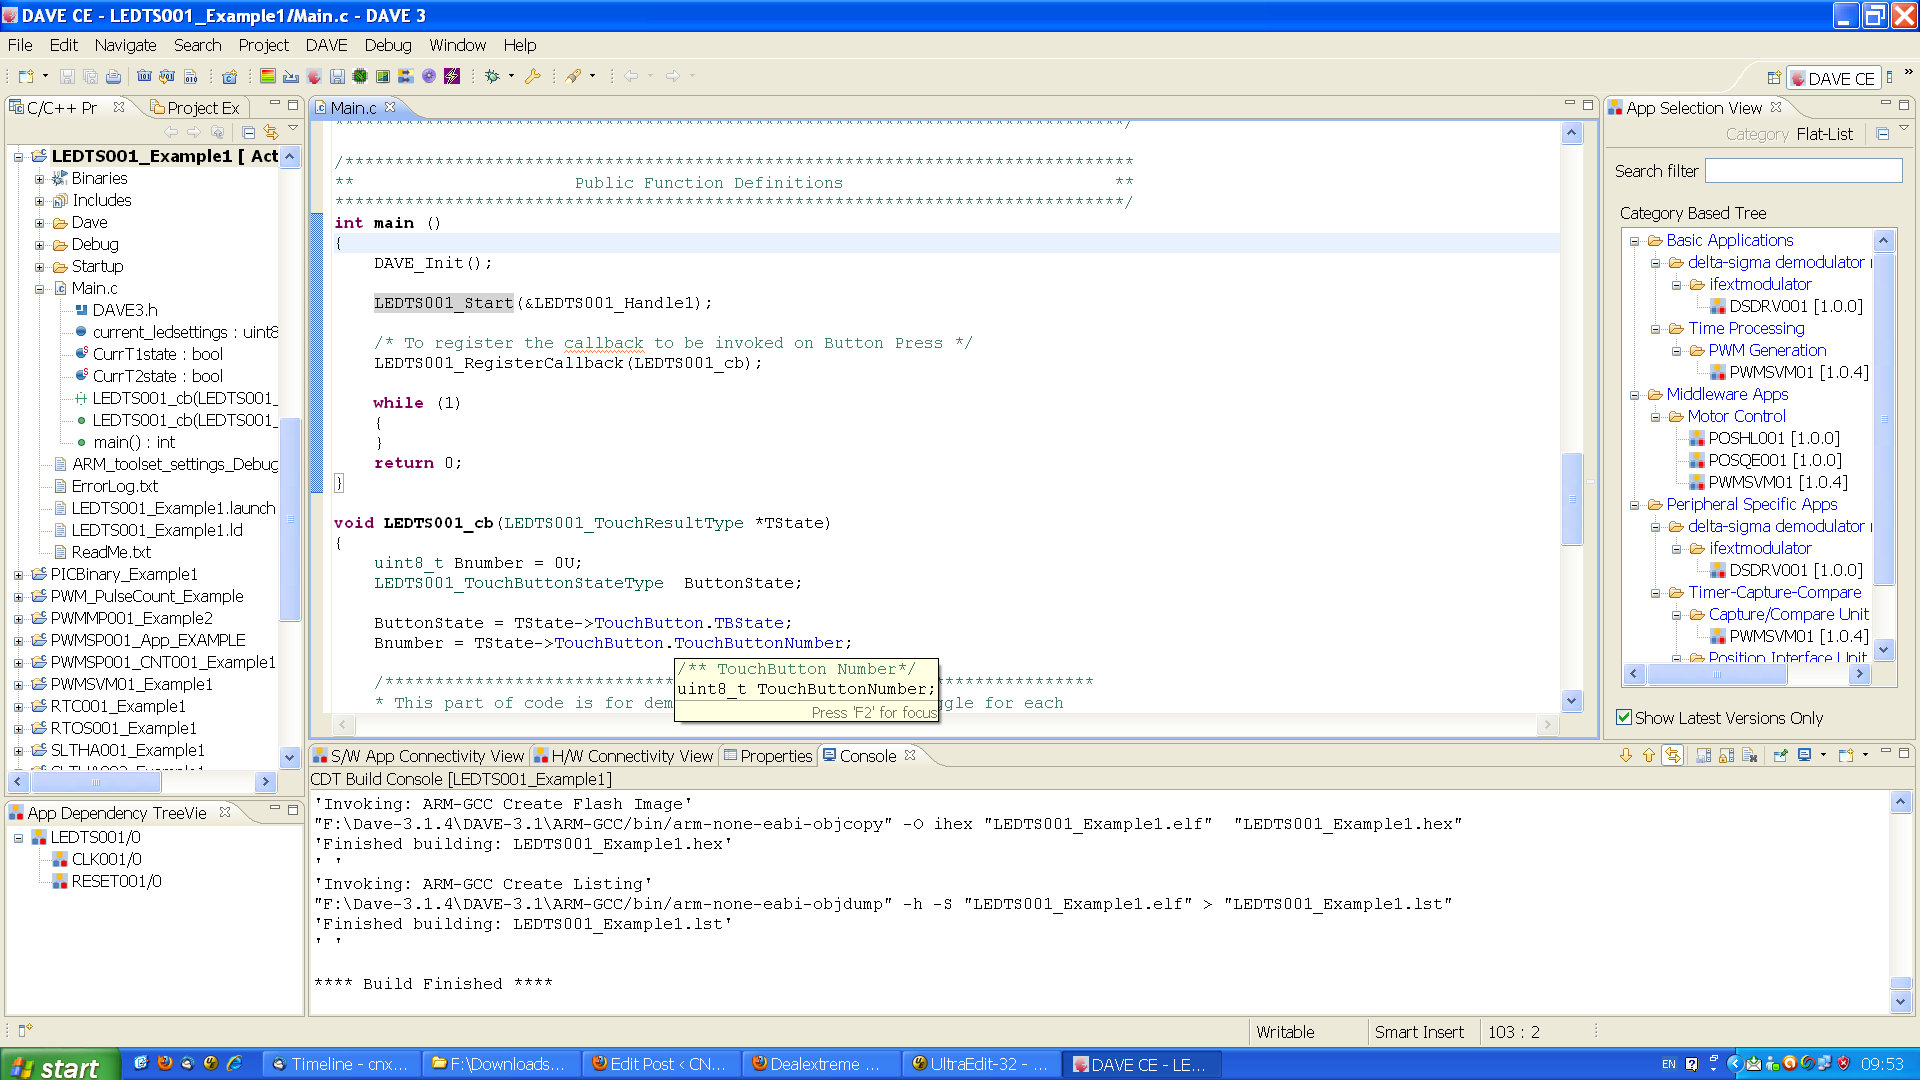Click the New project toolbar icon
Viewport: 1920px width, 1080px height.
[26, 76]
